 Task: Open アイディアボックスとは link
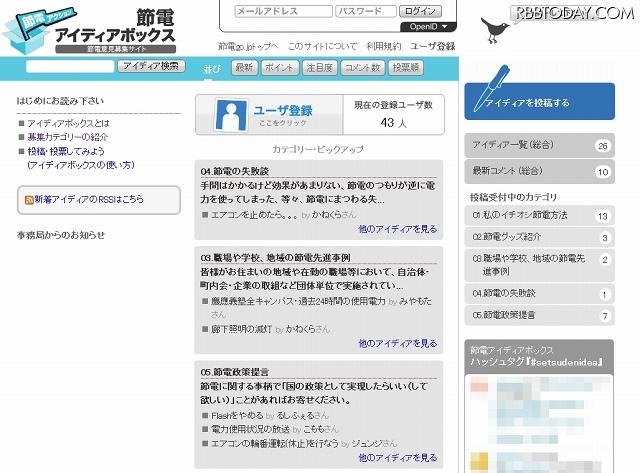68,124
